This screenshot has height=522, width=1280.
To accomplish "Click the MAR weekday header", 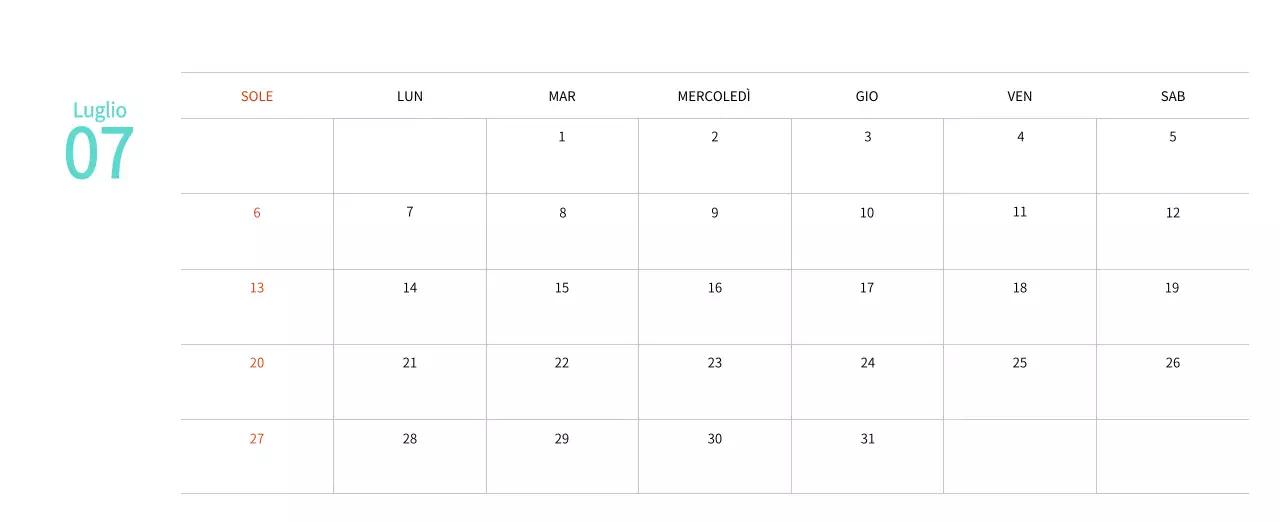I will [x=562, y=96].
